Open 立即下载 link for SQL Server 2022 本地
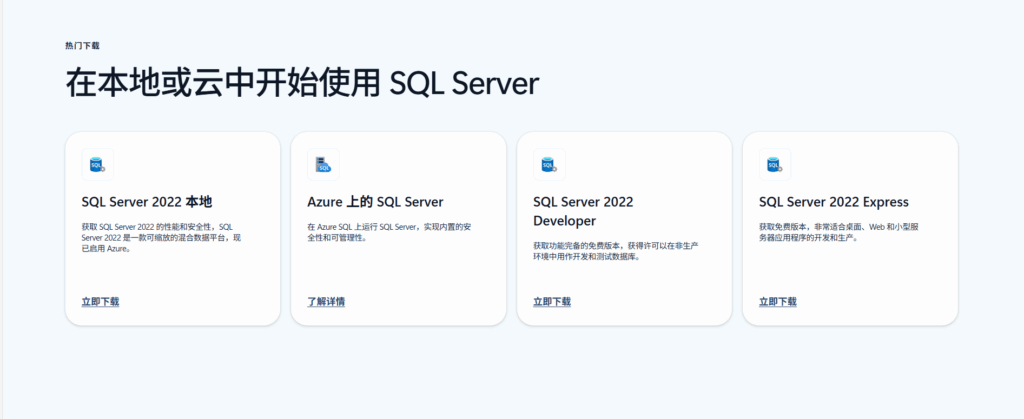This screenshot has width=1024, height=419. [101, 302]
